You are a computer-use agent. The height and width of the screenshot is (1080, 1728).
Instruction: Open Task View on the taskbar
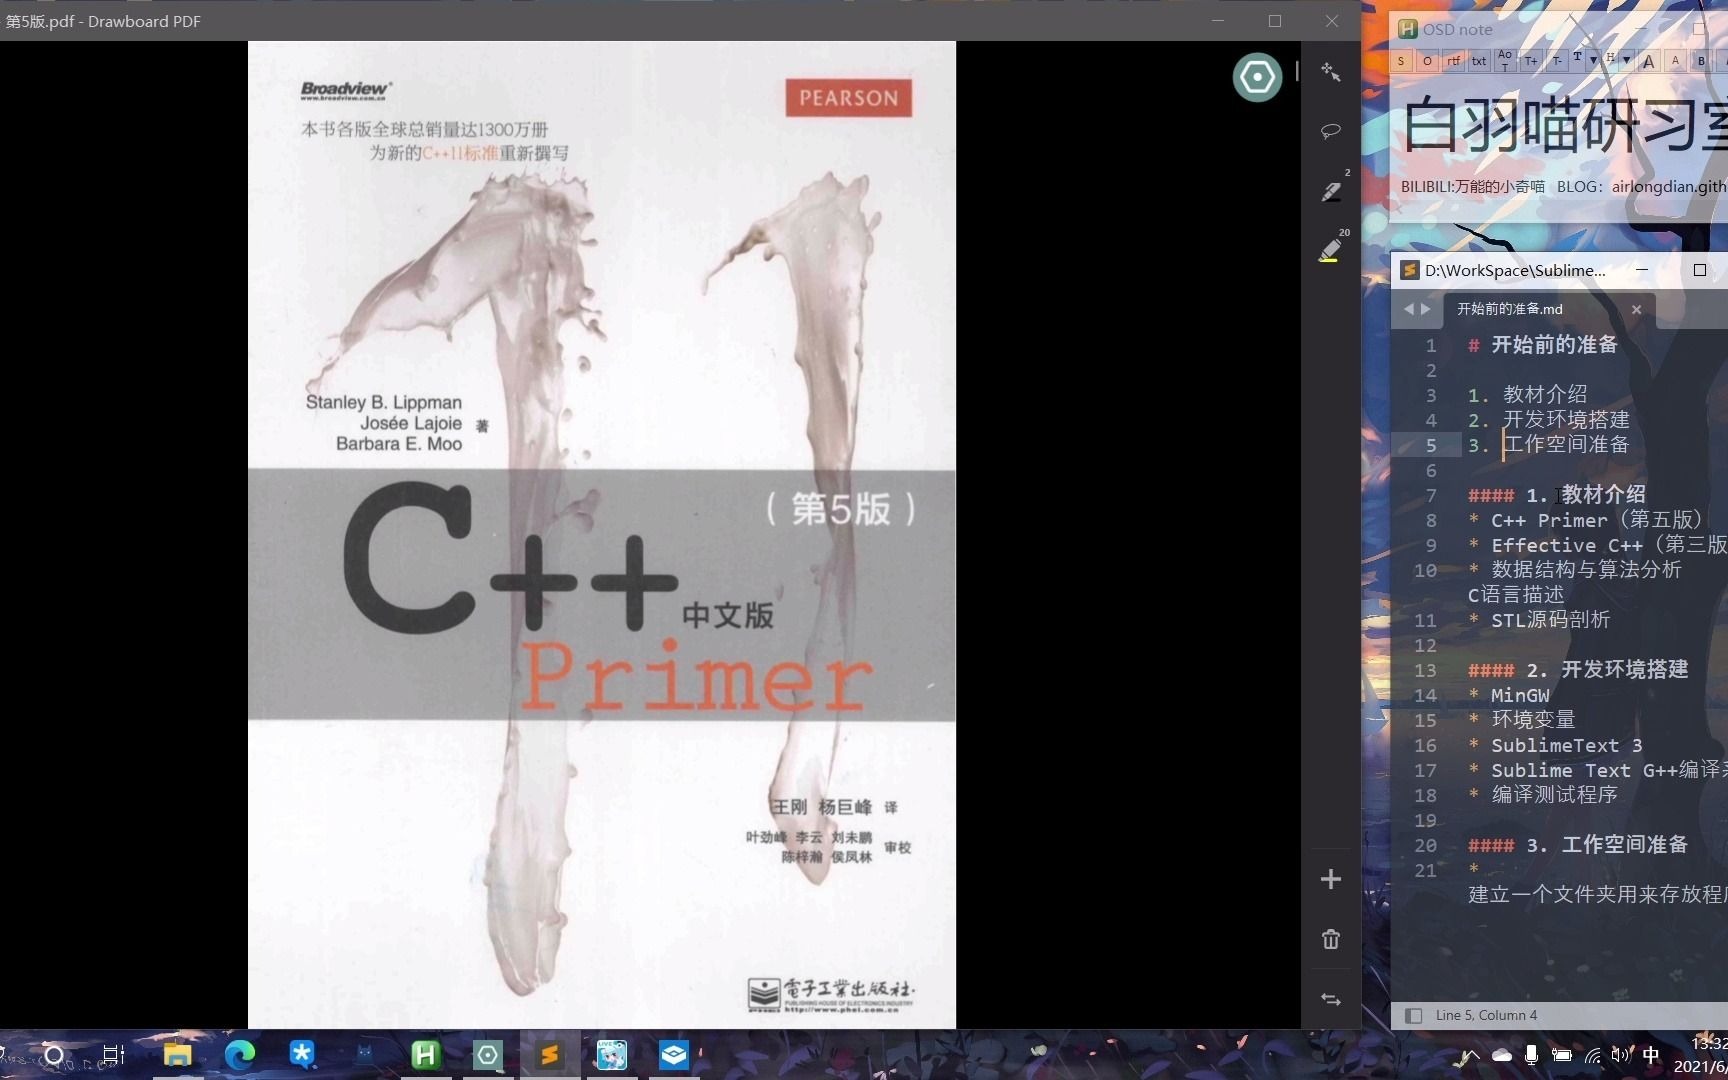[113, 1055]
